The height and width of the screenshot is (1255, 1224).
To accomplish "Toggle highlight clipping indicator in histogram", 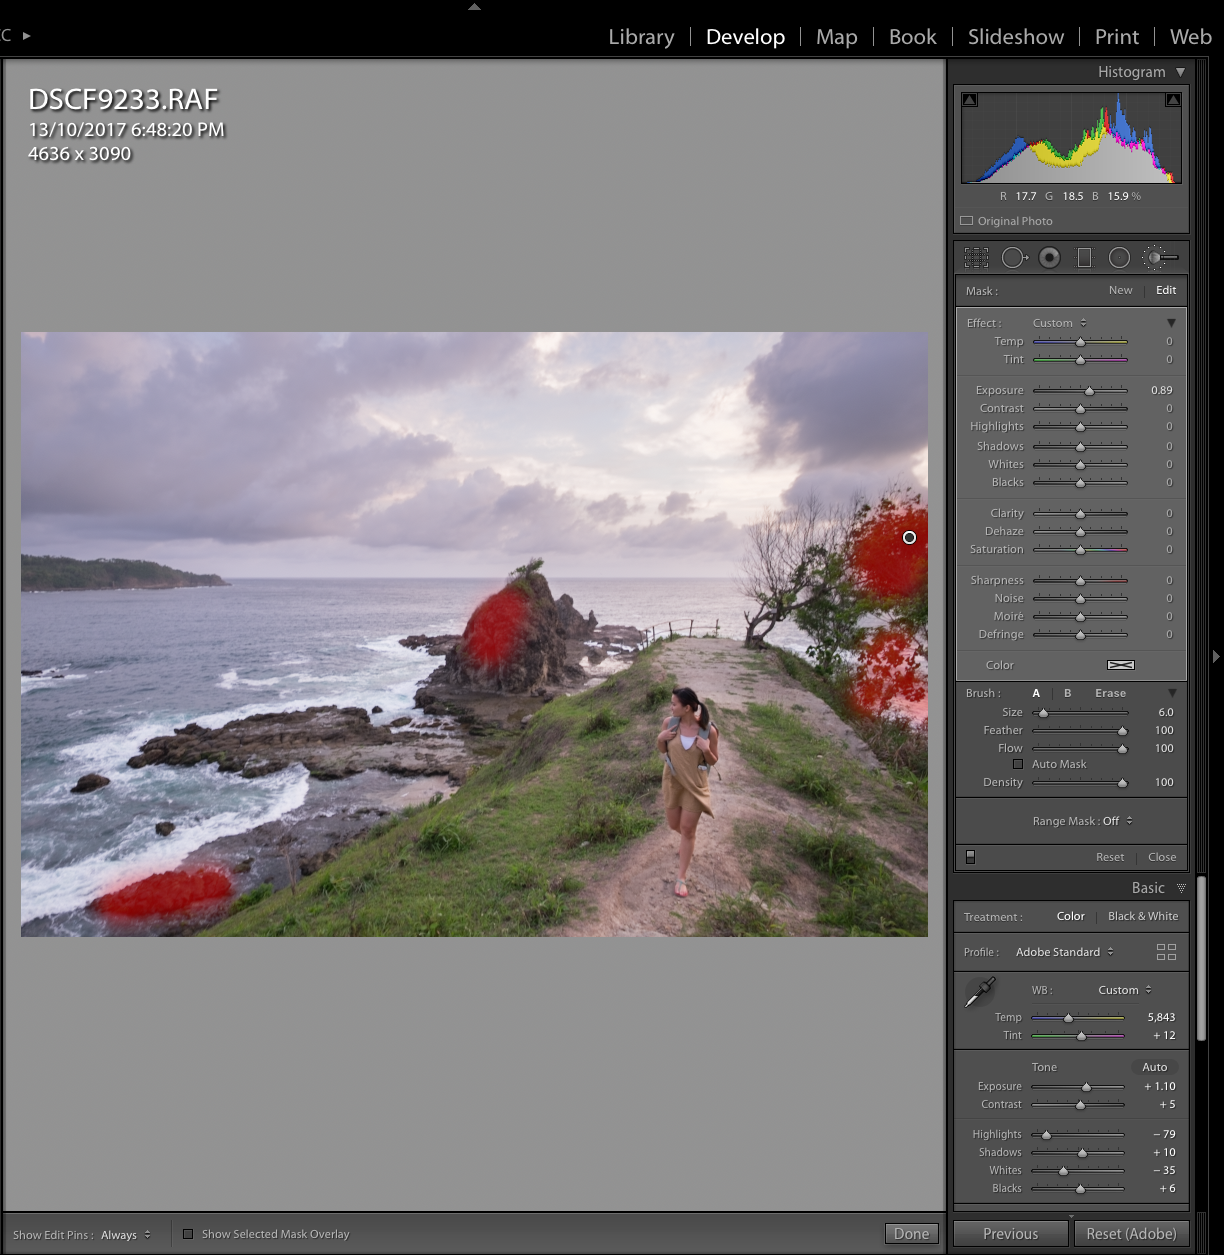I will (1173, 100).
